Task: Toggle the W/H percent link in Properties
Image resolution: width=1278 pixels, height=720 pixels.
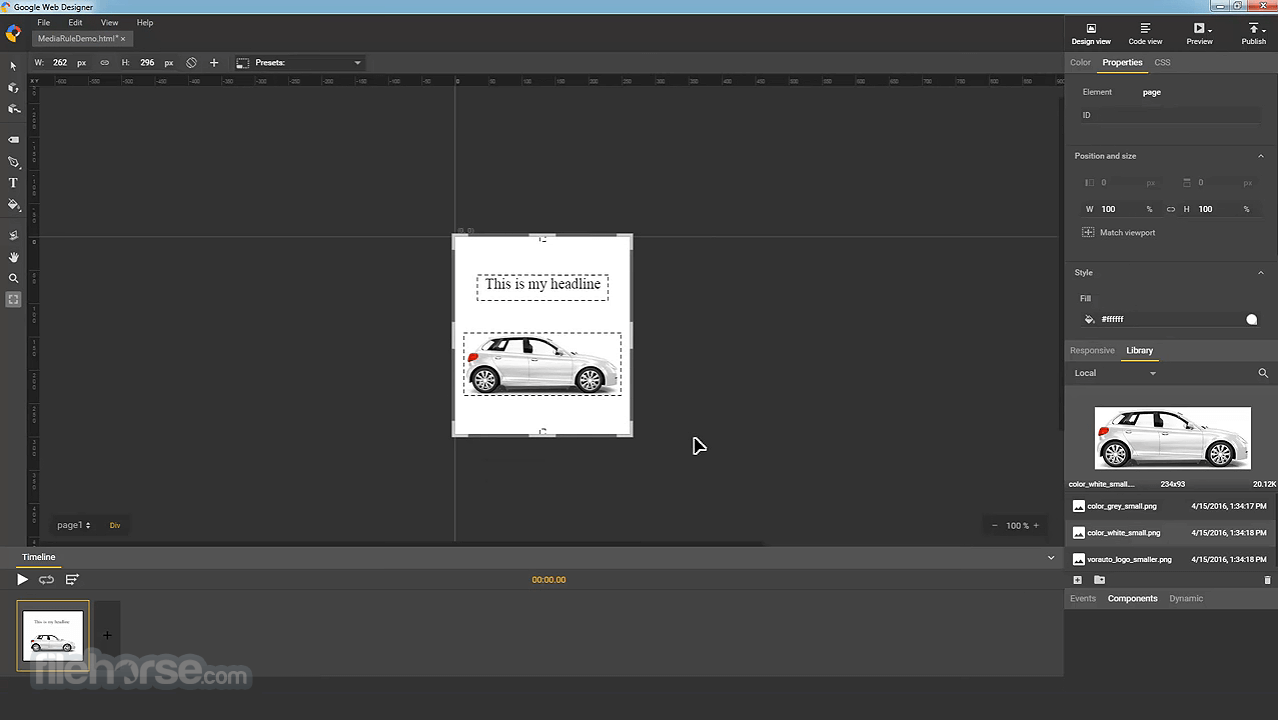Action: [x=1170, y=209]
